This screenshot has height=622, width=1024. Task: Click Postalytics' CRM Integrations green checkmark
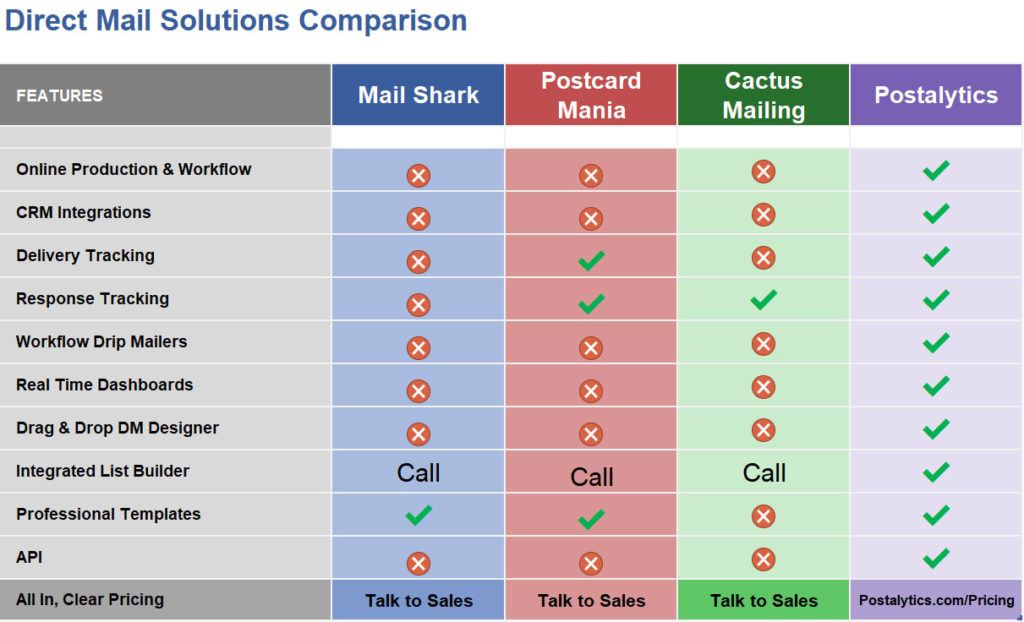[936, 213]
